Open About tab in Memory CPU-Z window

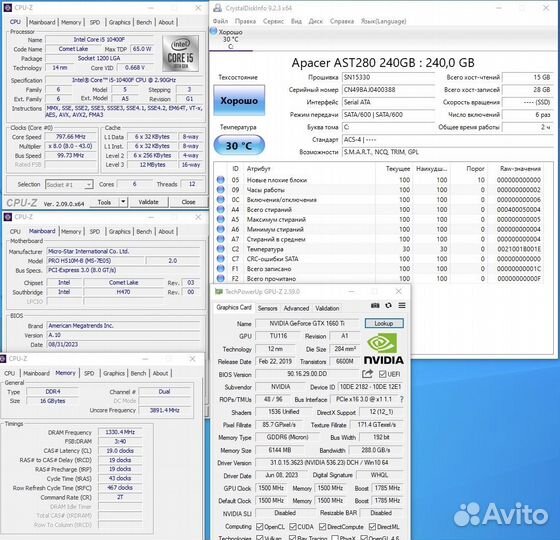point(160,373)
